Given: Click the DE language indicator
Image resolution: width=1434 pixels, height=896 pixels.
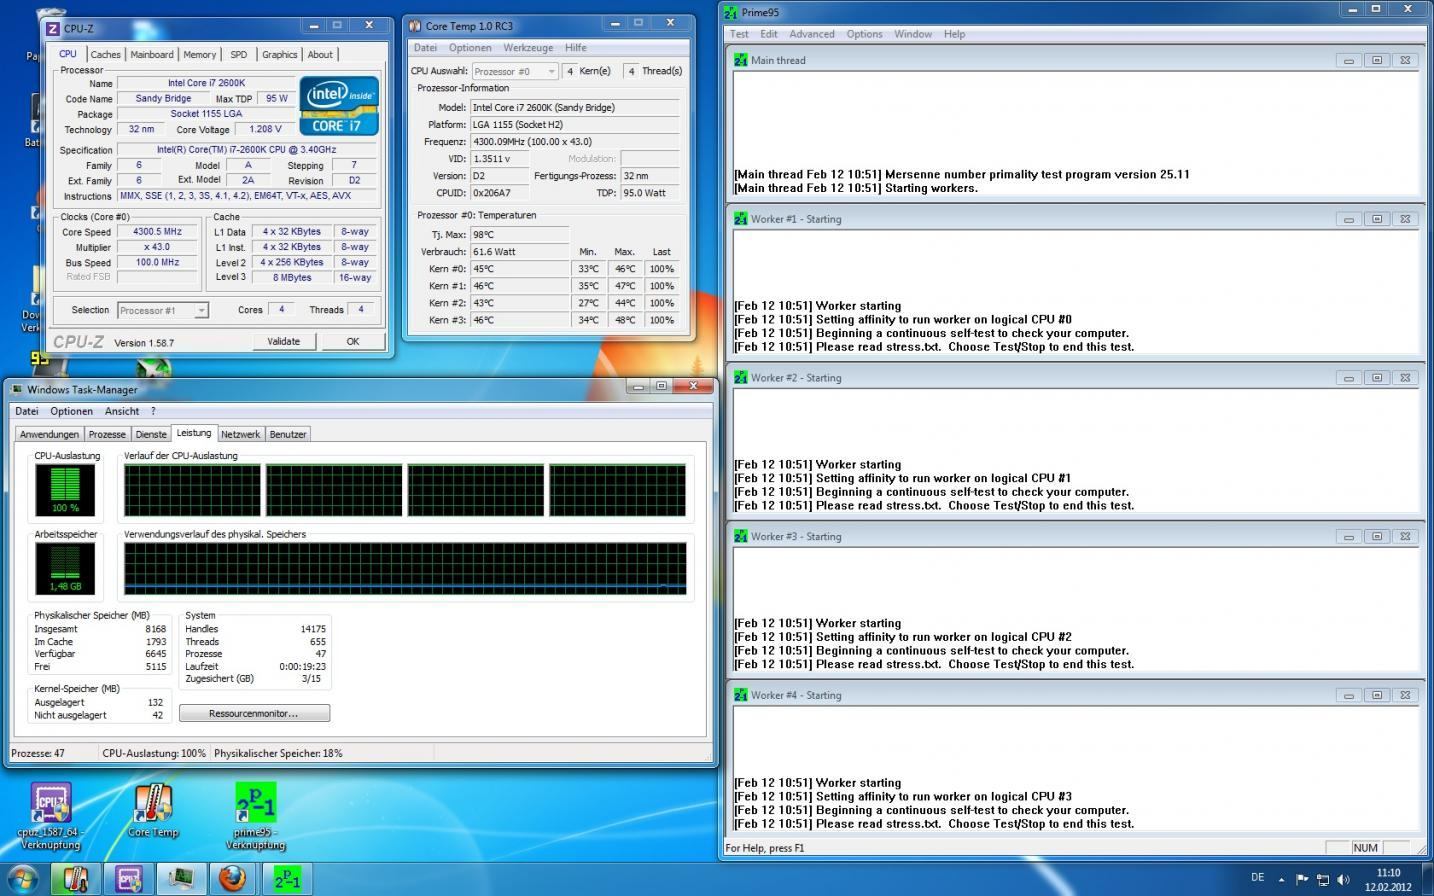Looking at the screenshot, I should pyautogui.click(x=1257, y=878).
